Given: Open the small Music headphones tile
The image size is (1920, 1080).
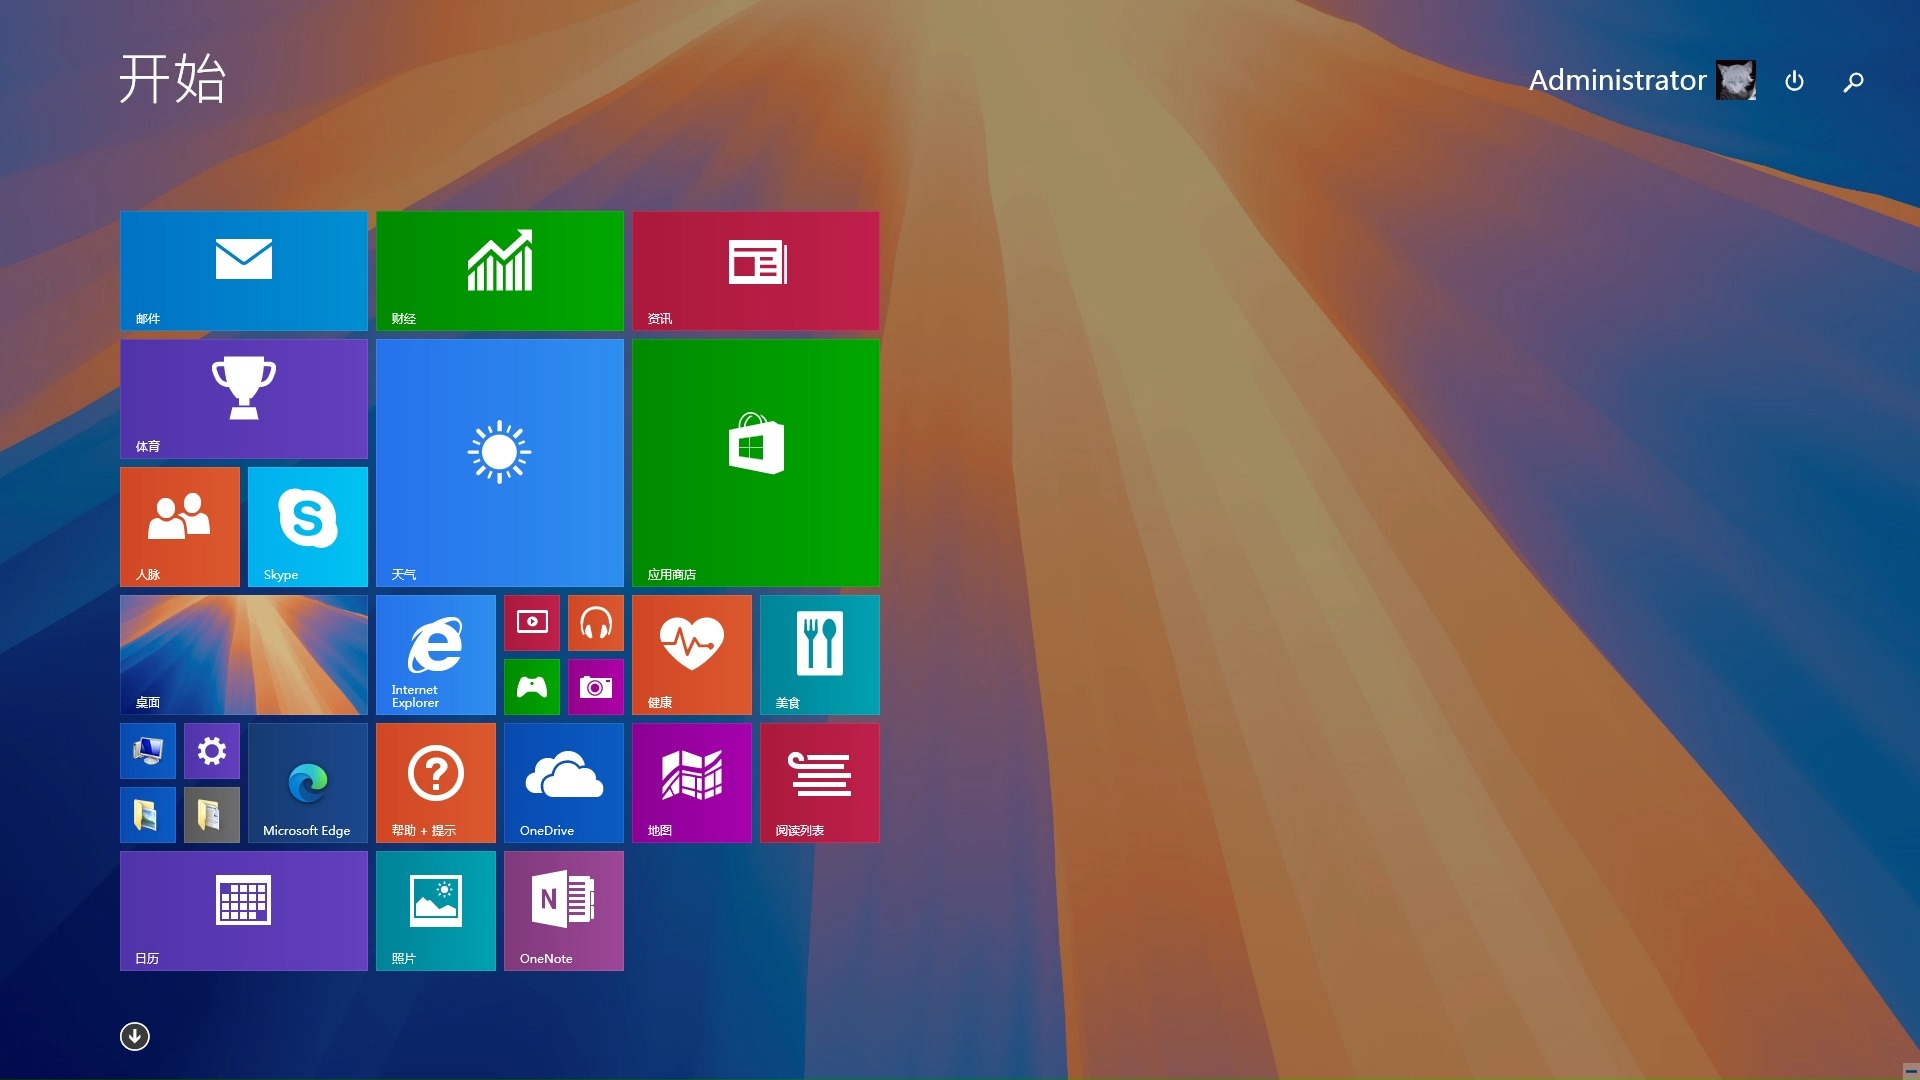Looking at the screenshot, I should pos(596,623).
